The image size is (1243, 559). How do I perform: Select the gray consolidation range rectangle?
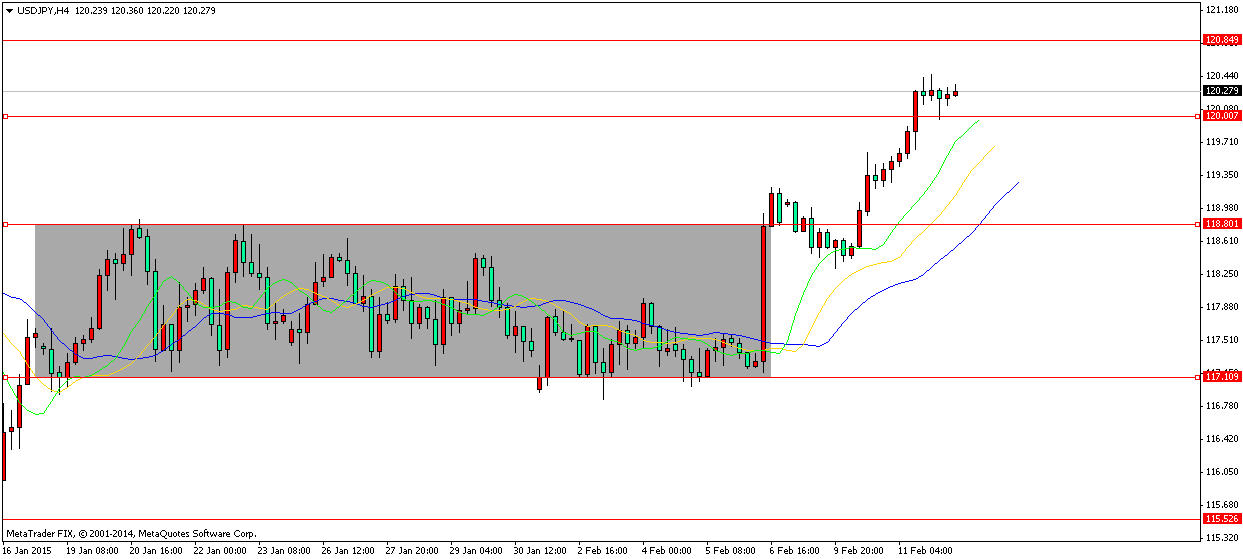[x=400, y=250]
